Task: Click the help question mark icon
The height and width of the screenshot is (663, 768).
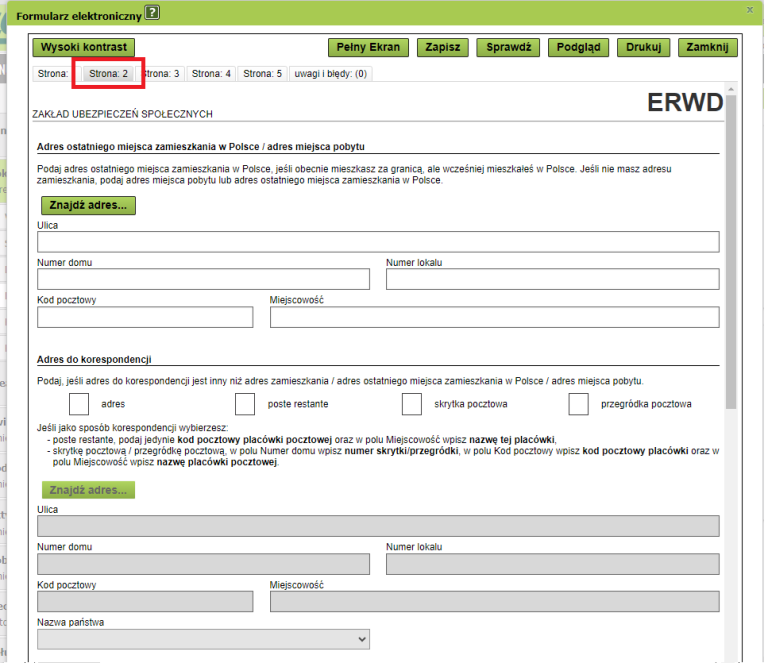Action: tap(152, 13)
